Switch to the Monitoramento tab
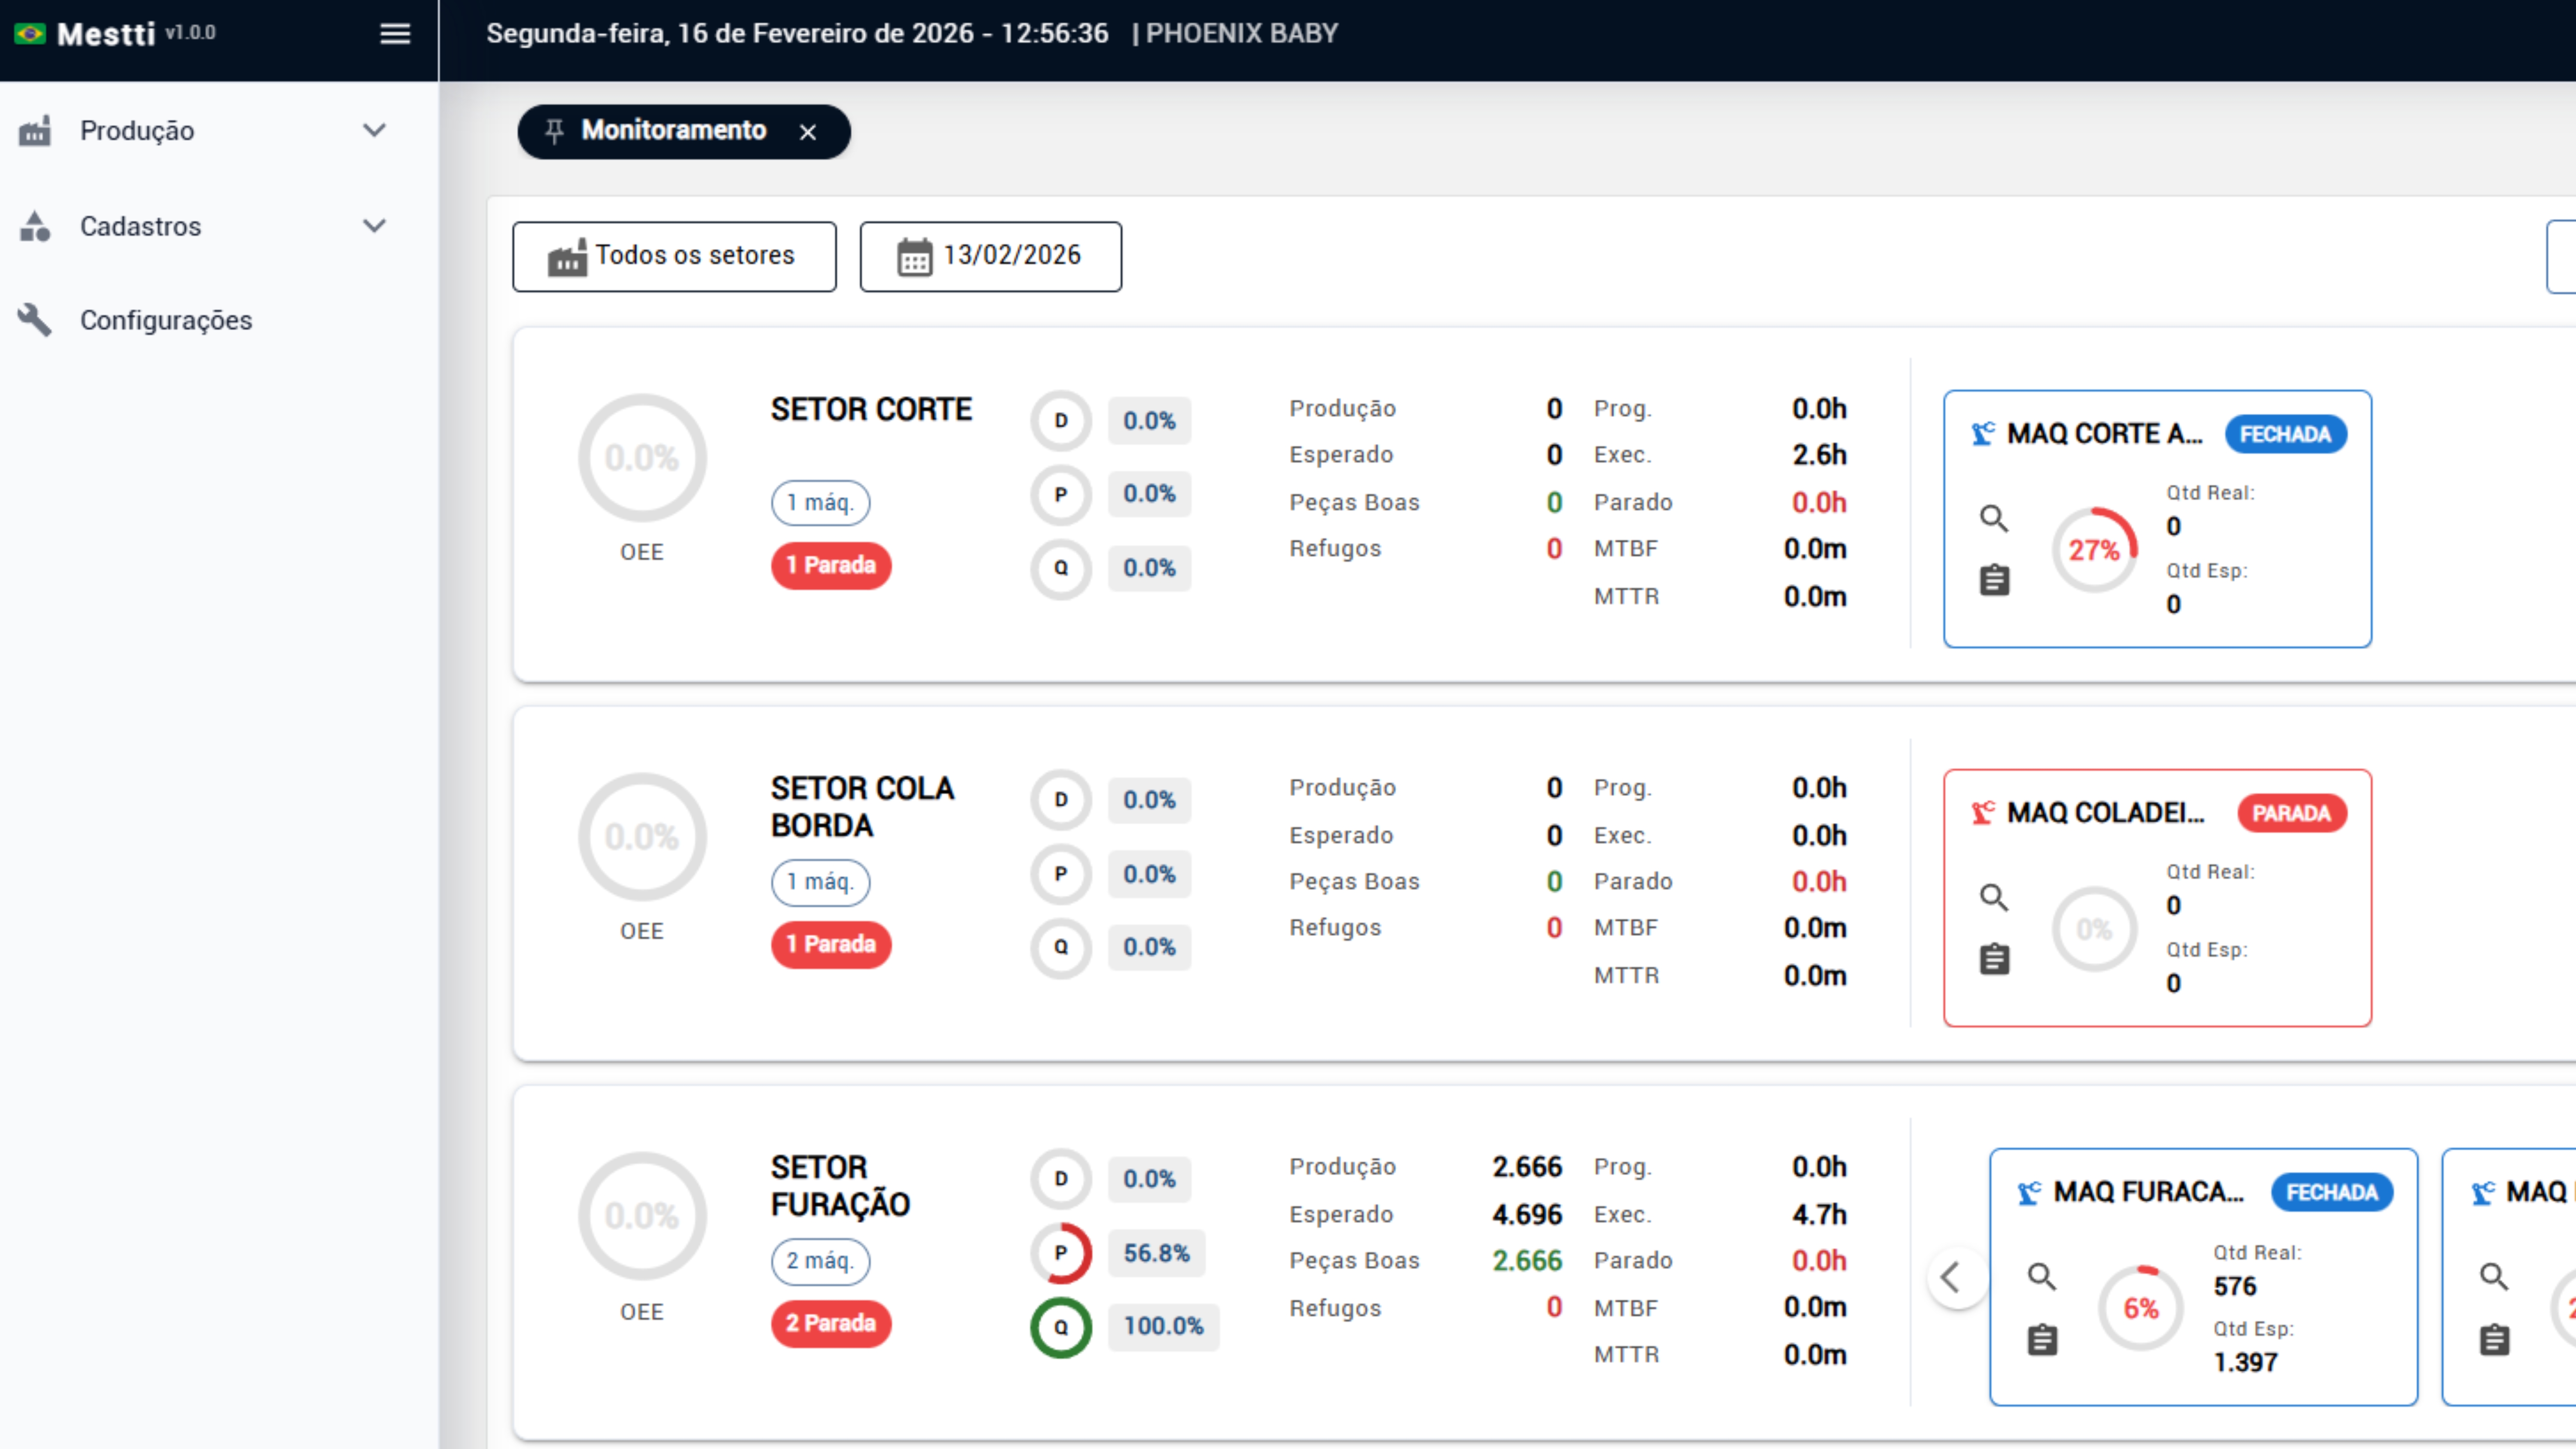 (x=684, y=132)
